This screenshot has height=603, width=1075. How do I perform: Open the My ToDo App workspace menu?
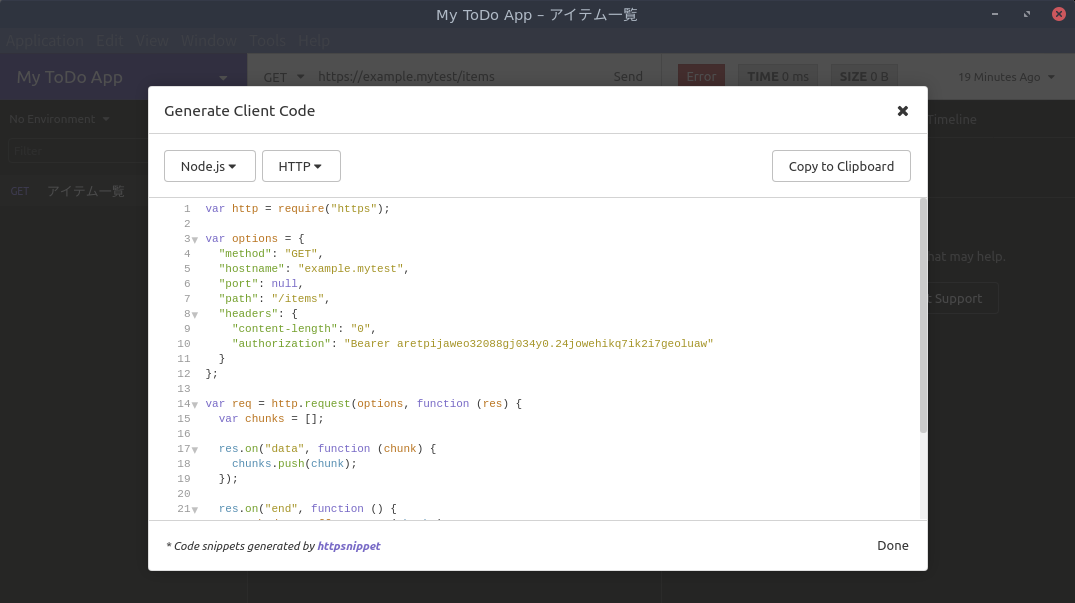[x=120, y=77]
